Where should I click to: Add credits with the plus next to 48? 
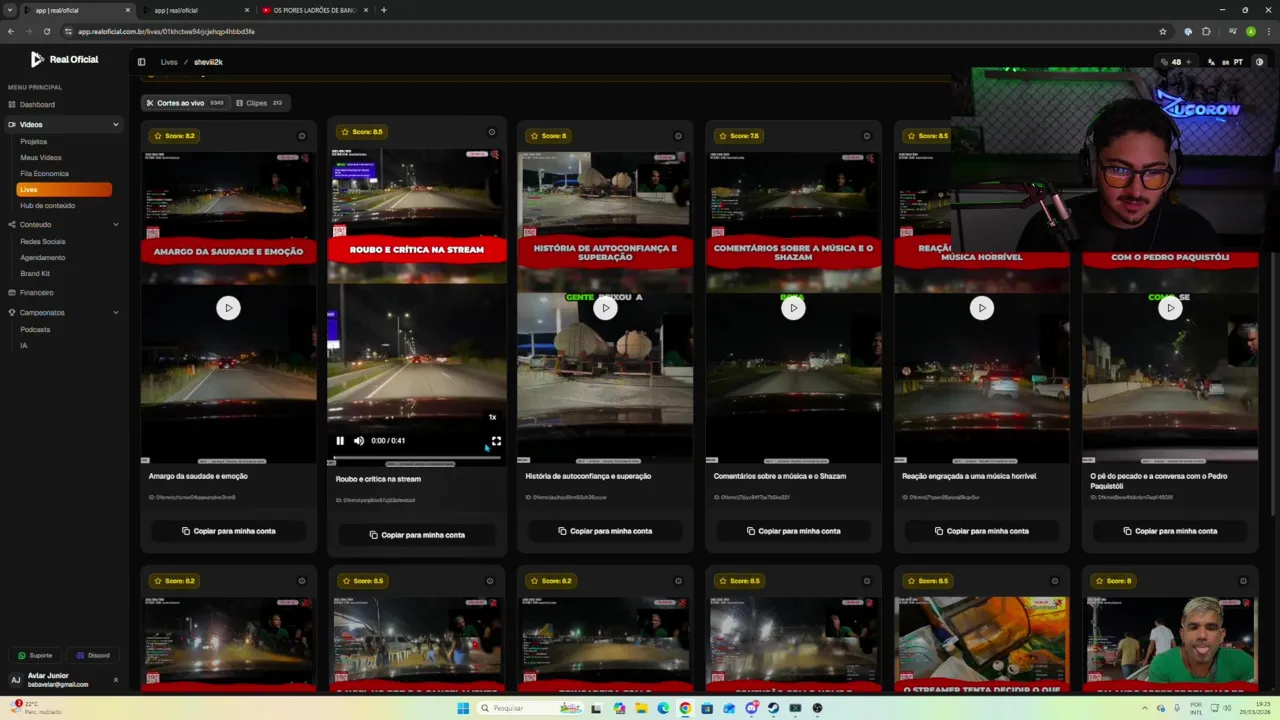pos(1189,62)
